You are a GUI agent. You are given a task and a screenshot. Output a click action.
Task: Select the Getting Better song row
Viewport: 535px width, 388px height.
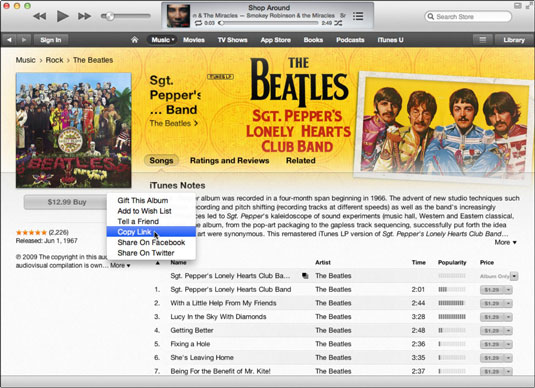tap(334, 330)
